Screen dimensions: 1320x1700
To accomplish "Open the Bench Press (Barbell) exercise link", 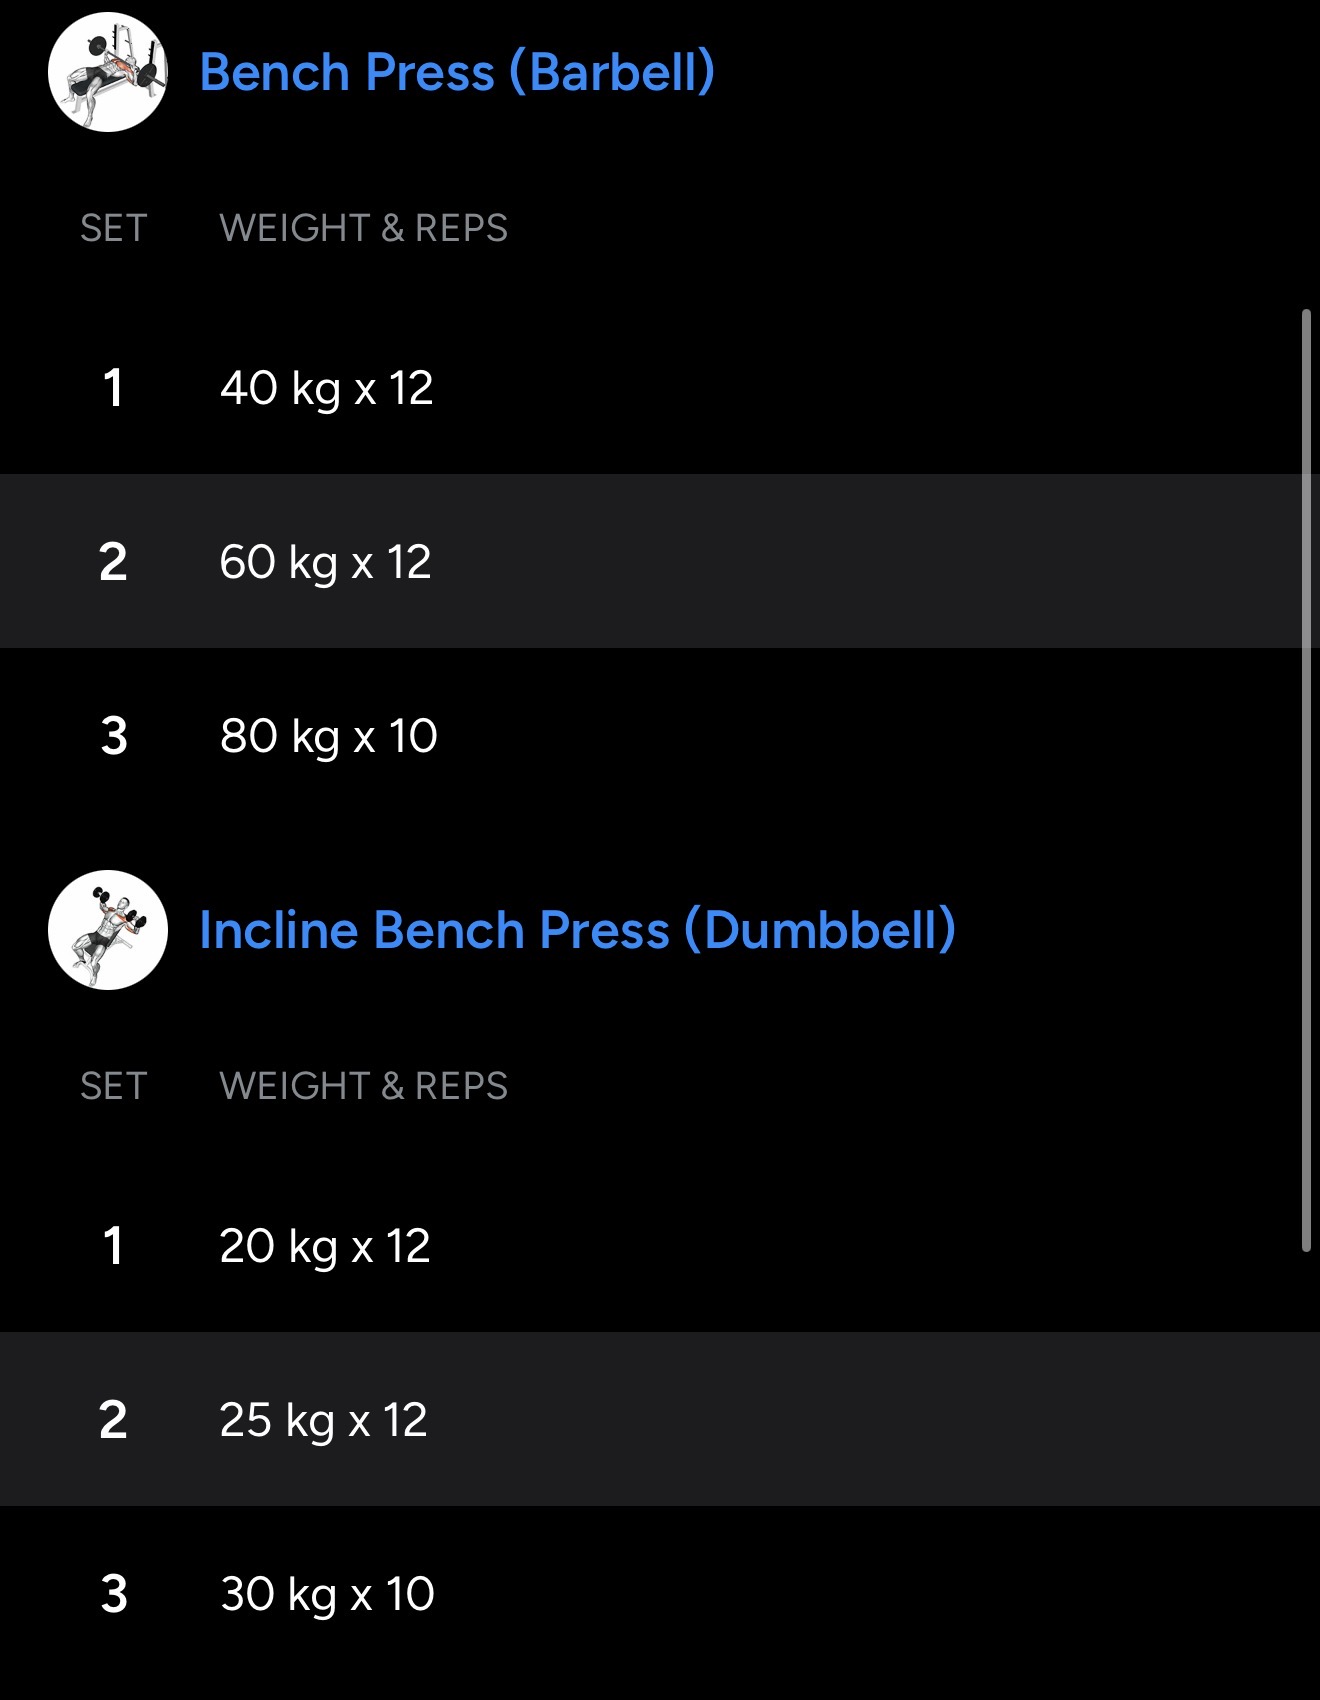I will [457, 72].
